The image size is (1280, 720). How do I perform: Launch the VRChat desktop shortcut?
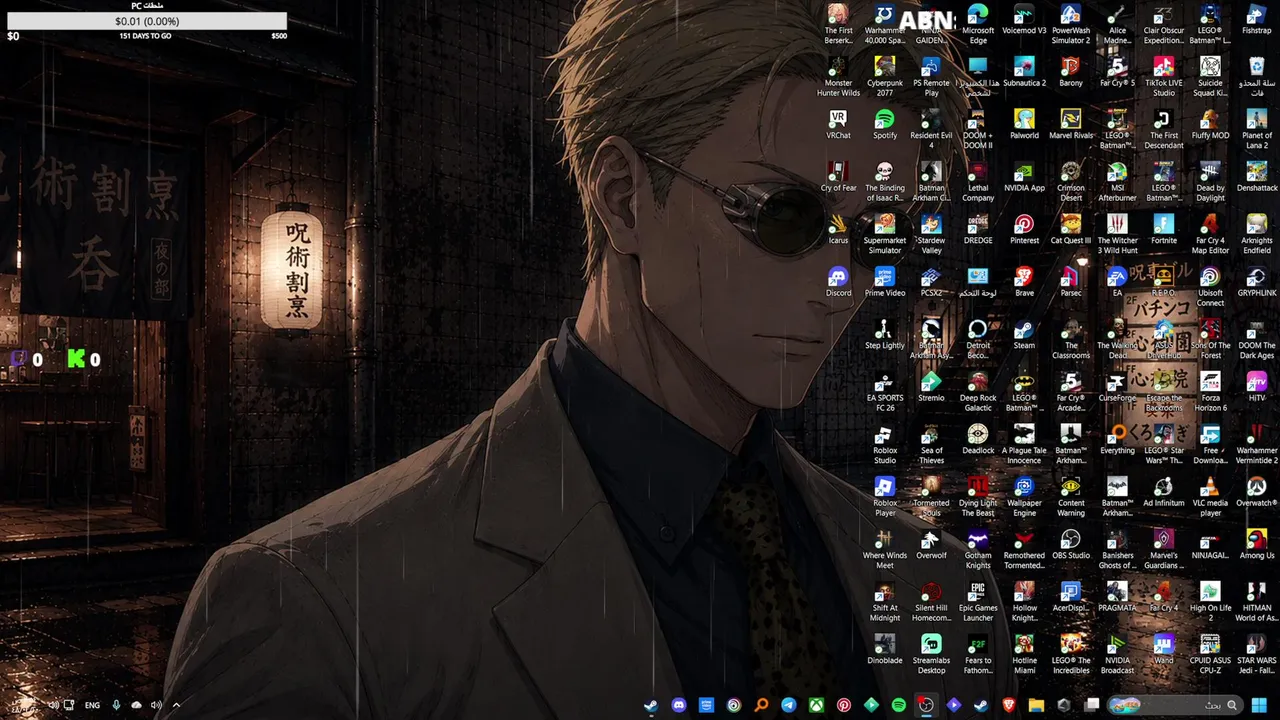point(838,125)
